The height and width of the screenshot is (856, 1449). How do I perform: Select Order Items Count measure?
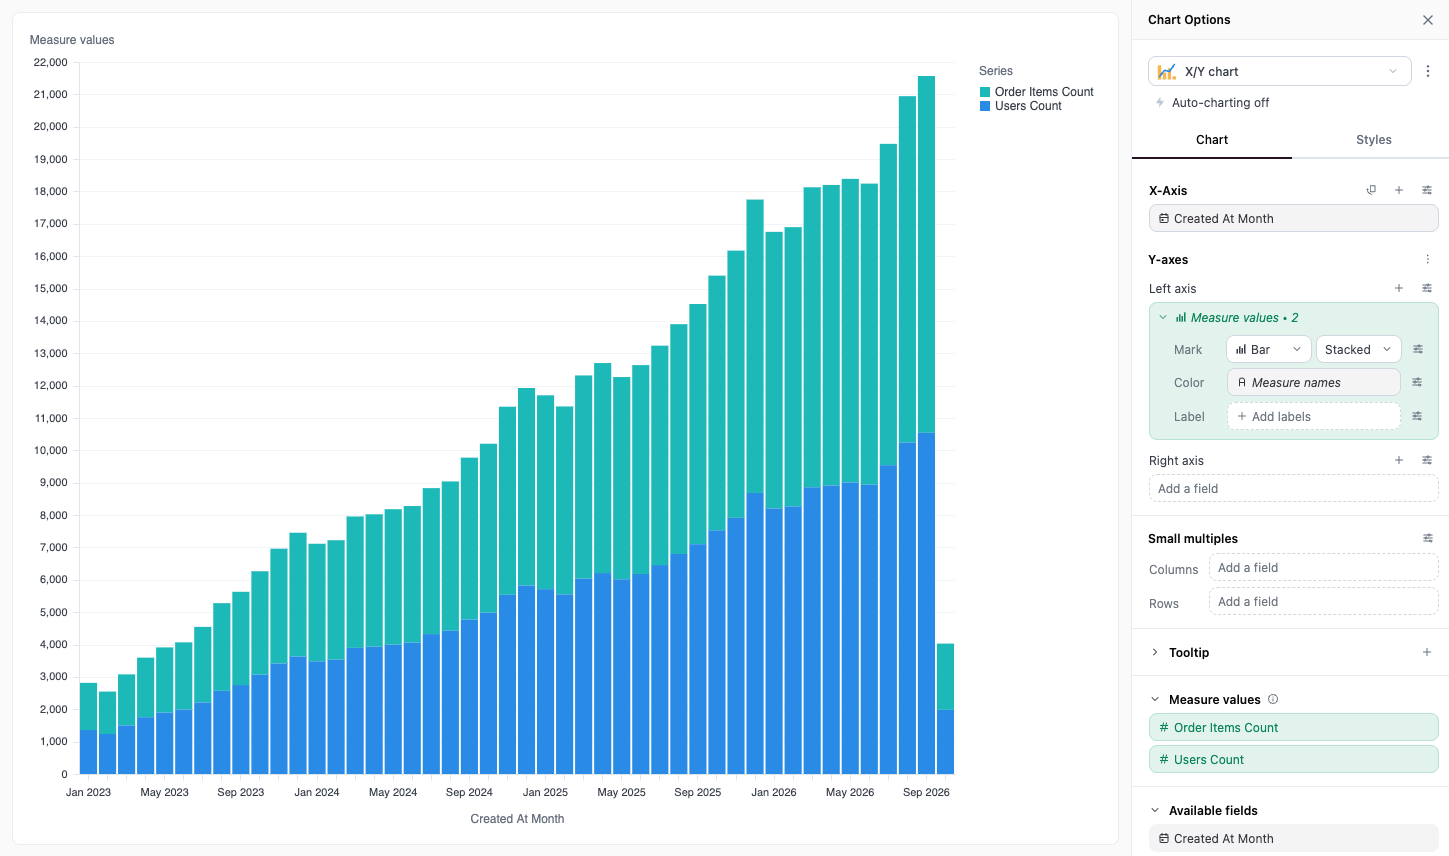tap(1293, 727)
